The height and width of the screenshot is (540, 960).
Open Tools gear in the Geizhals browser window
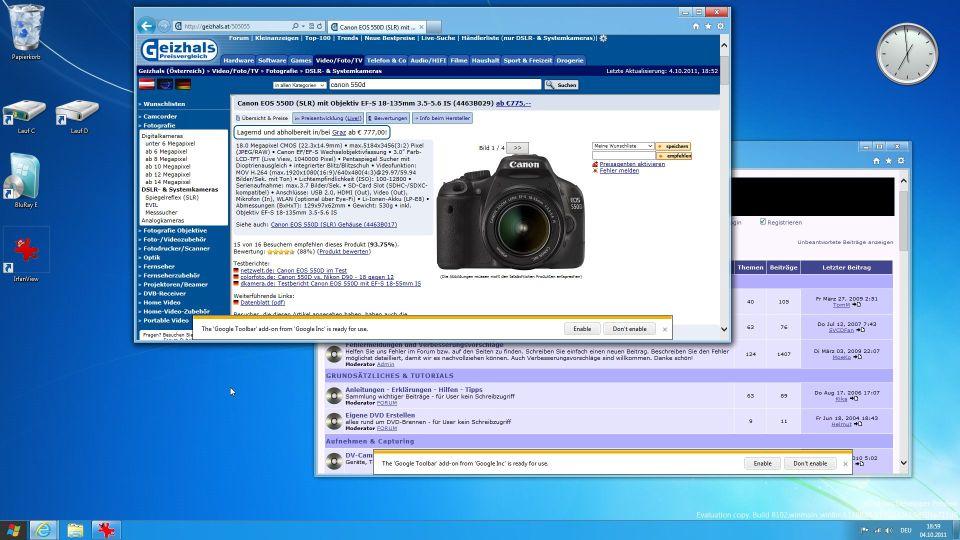pyautogui.click(x=720, y=26)
